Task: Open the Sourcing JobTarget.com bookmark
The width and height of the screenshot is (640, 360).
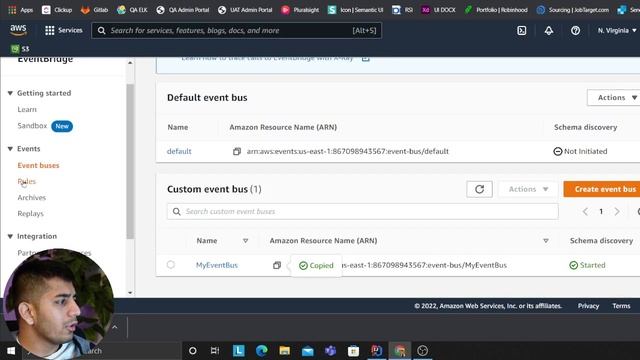Action: point(572,10)
